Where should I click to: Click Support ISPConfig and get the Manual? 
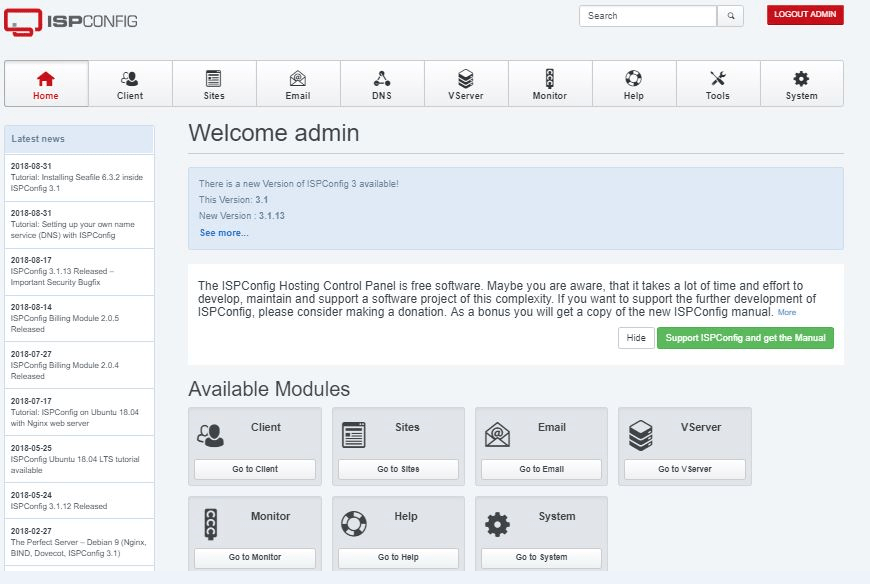tap(745, 338)
